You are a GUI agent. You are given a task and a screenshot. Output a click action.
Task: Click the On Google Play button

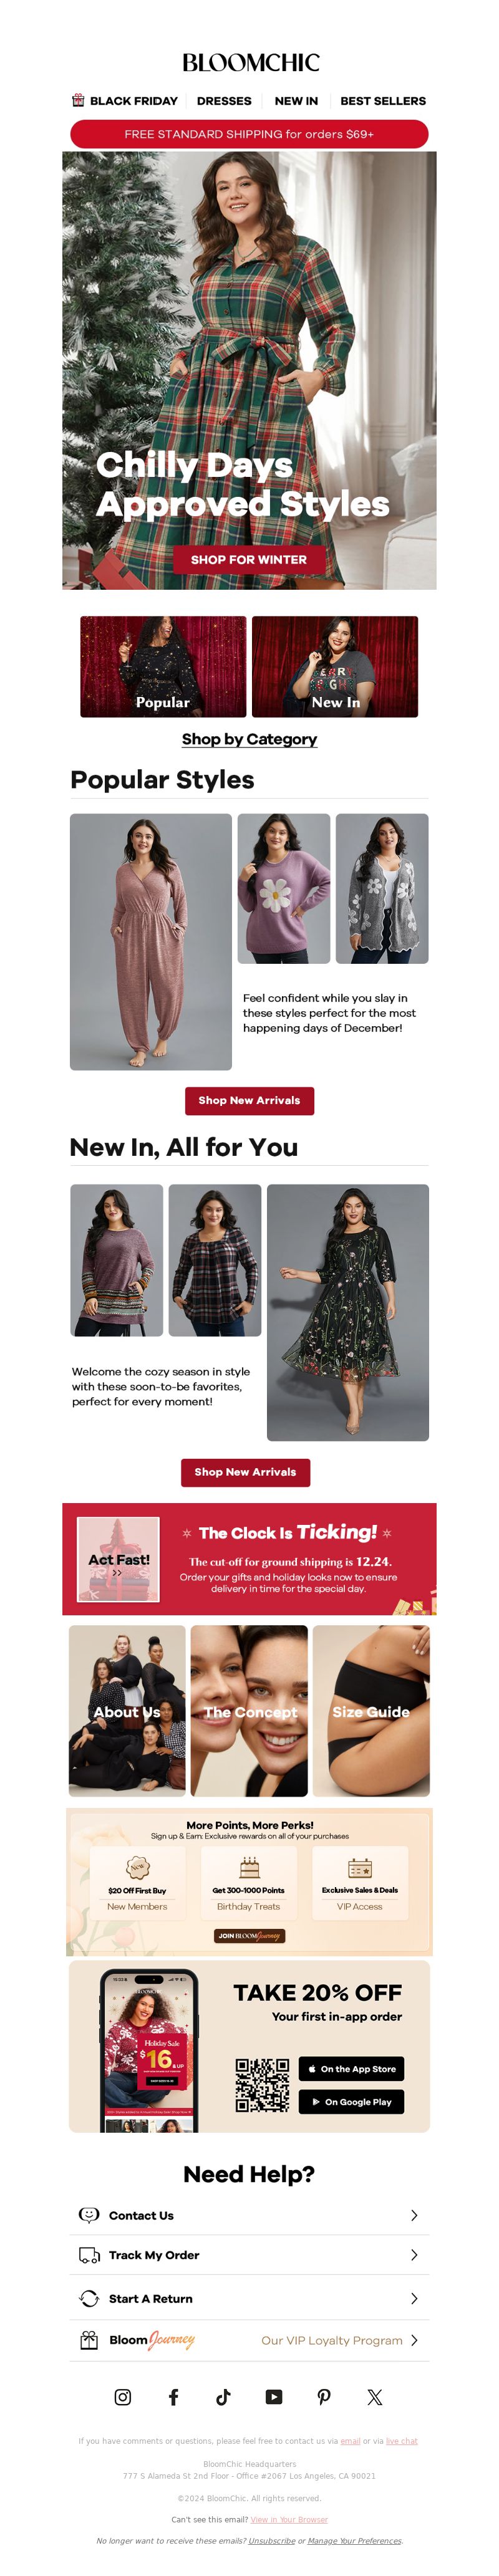point(351,2102)
